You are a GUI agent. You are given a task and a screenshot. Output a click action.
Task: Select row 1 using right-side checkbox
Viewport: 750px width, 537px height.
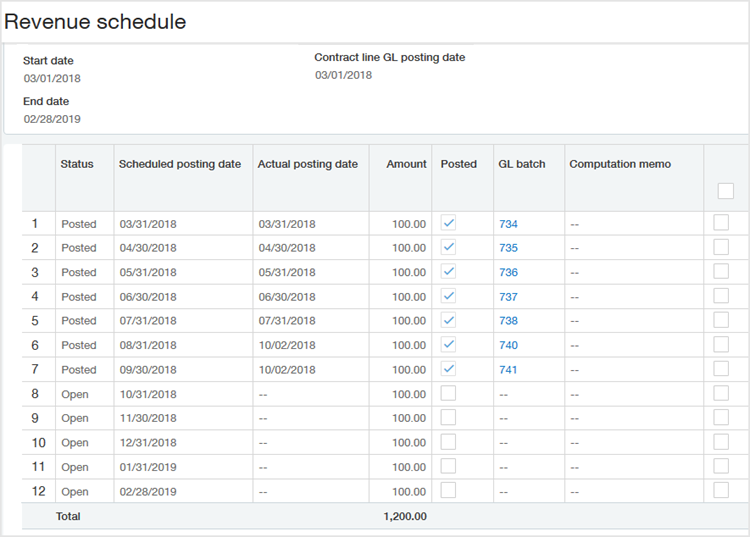coord(721,223)
